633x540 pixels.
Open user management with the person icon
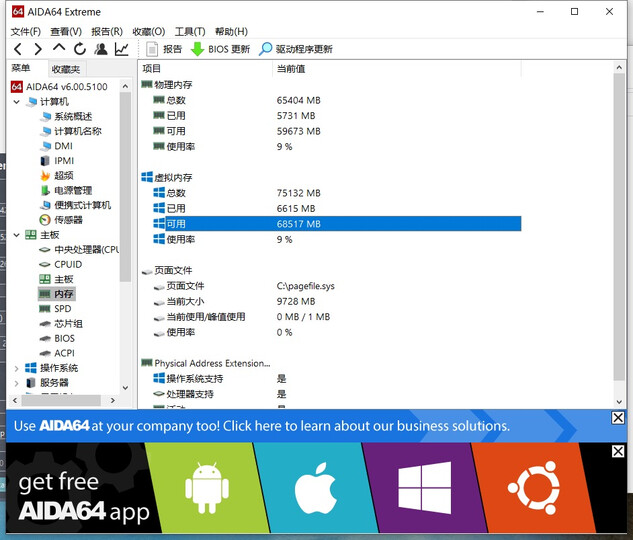tap(101, 49)
